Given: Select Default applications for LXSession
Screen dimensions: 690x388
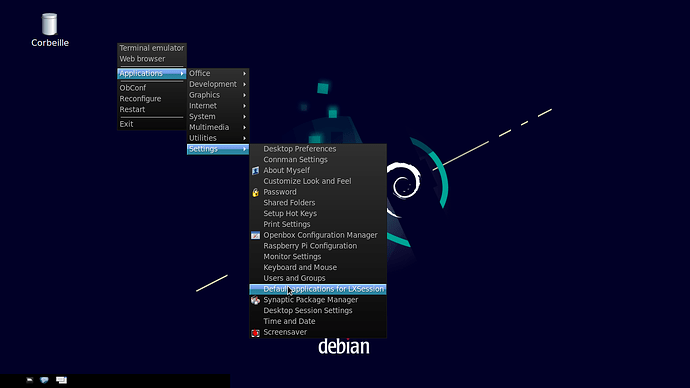Looking at the screenshot, I should click(x=318, y=289).
